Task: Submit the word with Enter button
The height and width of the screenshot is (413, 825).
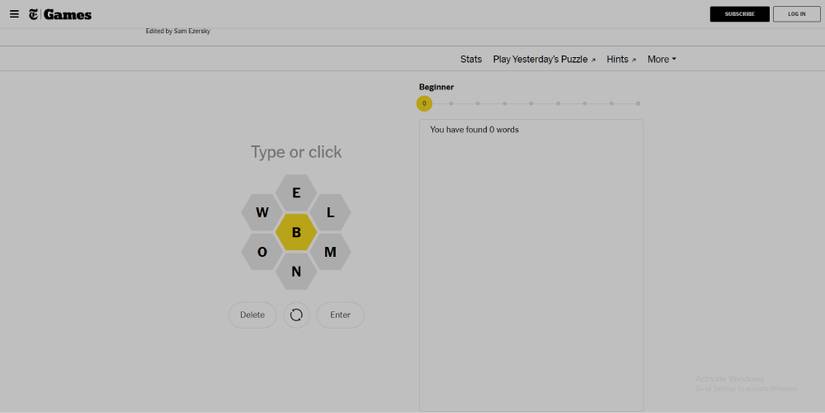Action: tap(340, 315)
